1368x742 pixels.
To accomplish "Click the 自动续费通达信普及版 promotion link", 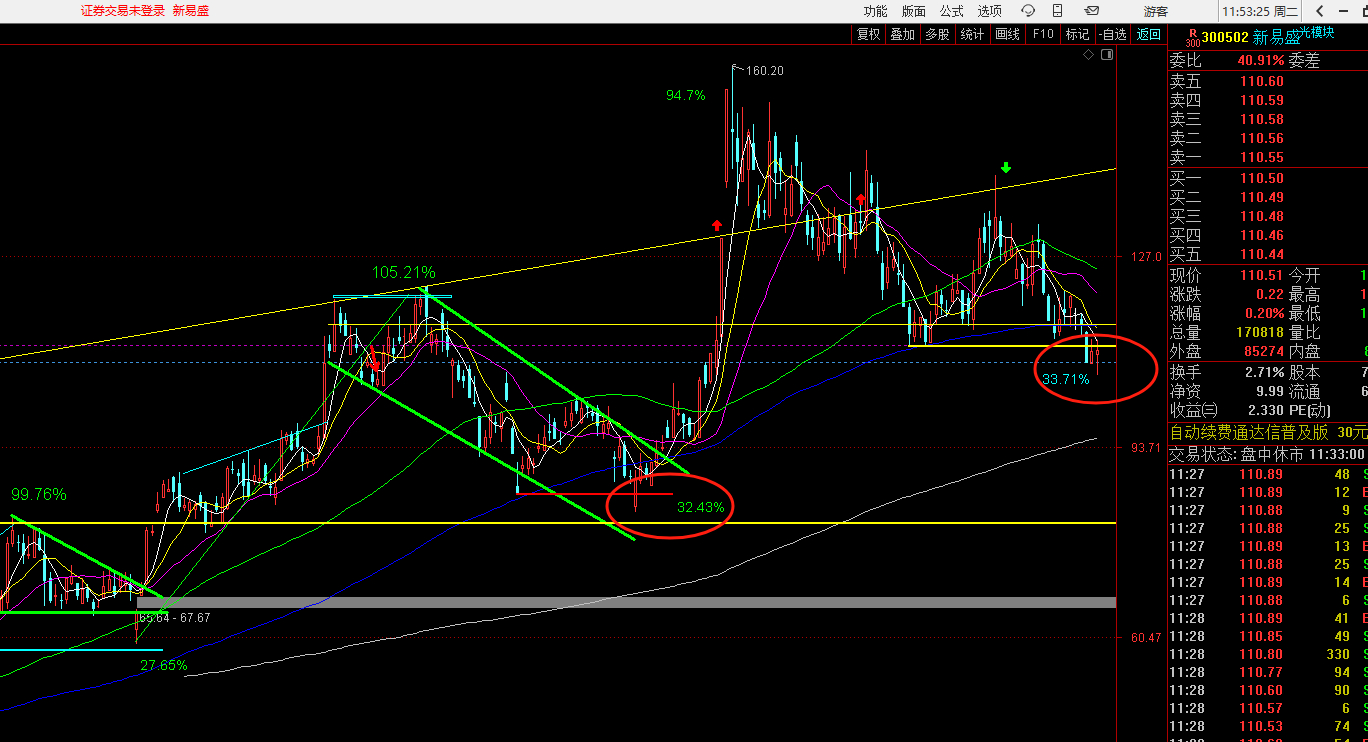I will point(1268,432).
